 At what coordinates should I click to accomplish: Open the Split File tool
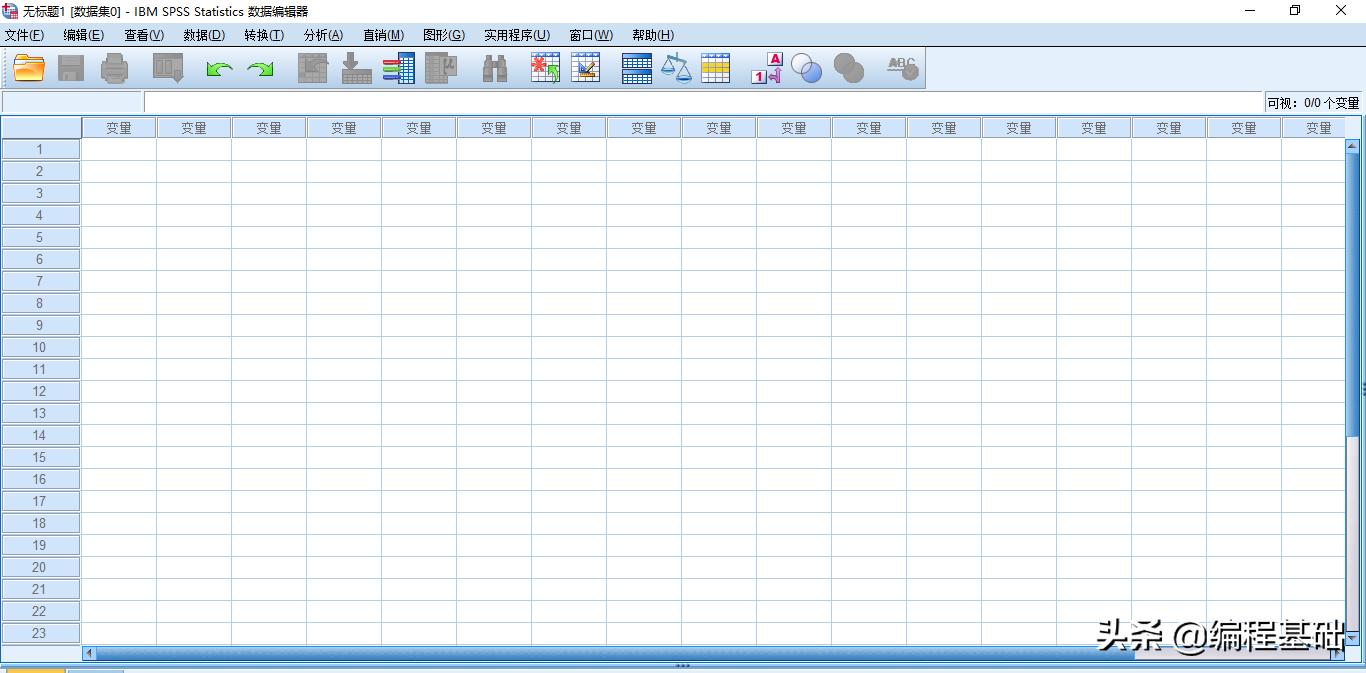(636, 67)
